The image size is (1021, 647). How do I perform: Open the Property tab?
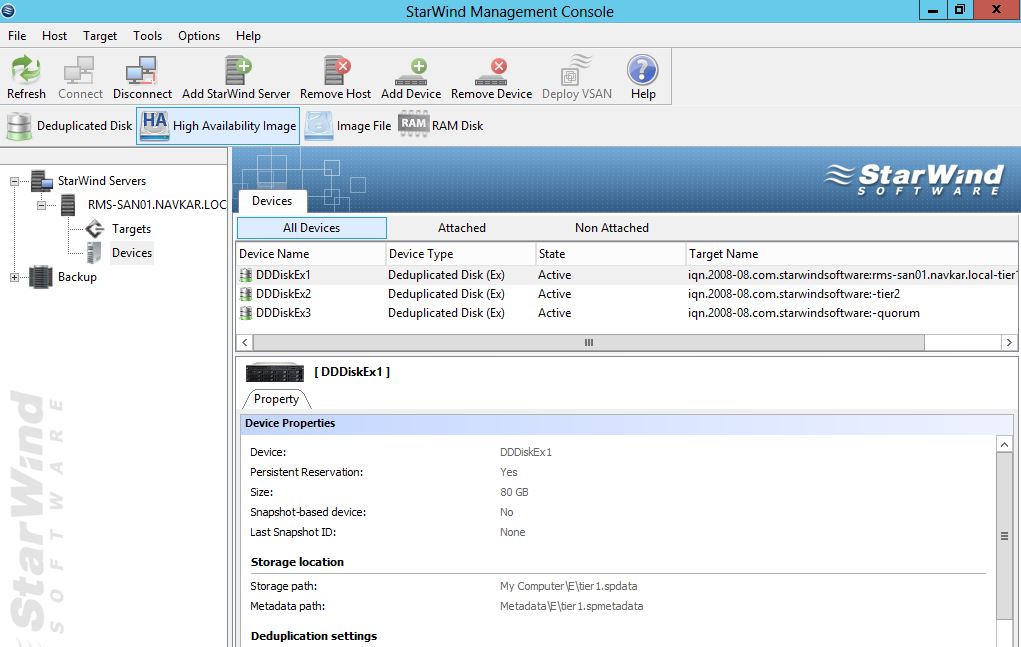[x=276, y=399]
